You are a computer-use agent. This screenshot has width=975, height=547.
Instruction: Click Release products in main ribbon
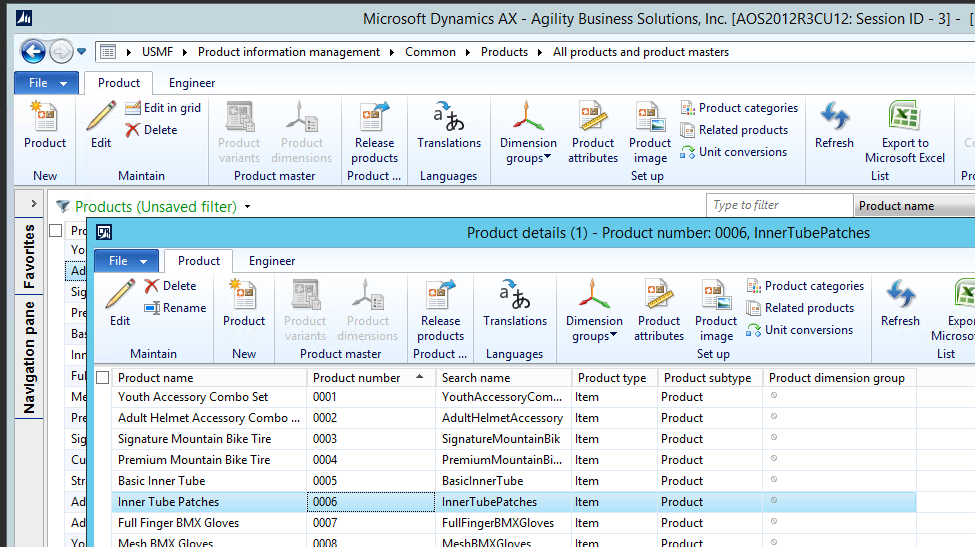pos(374,132)
